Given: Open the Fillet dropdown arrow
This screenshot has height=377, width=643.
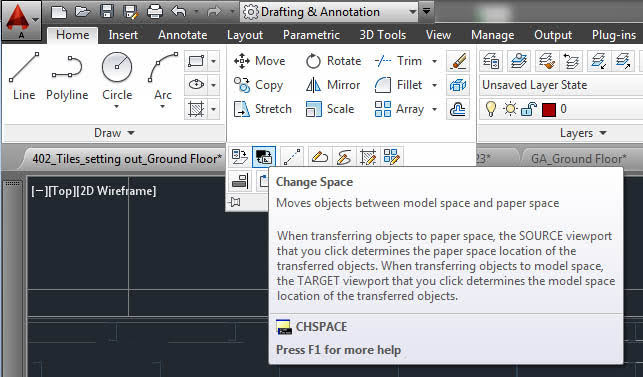Looking at the screenshot, I should coord(434,85).
